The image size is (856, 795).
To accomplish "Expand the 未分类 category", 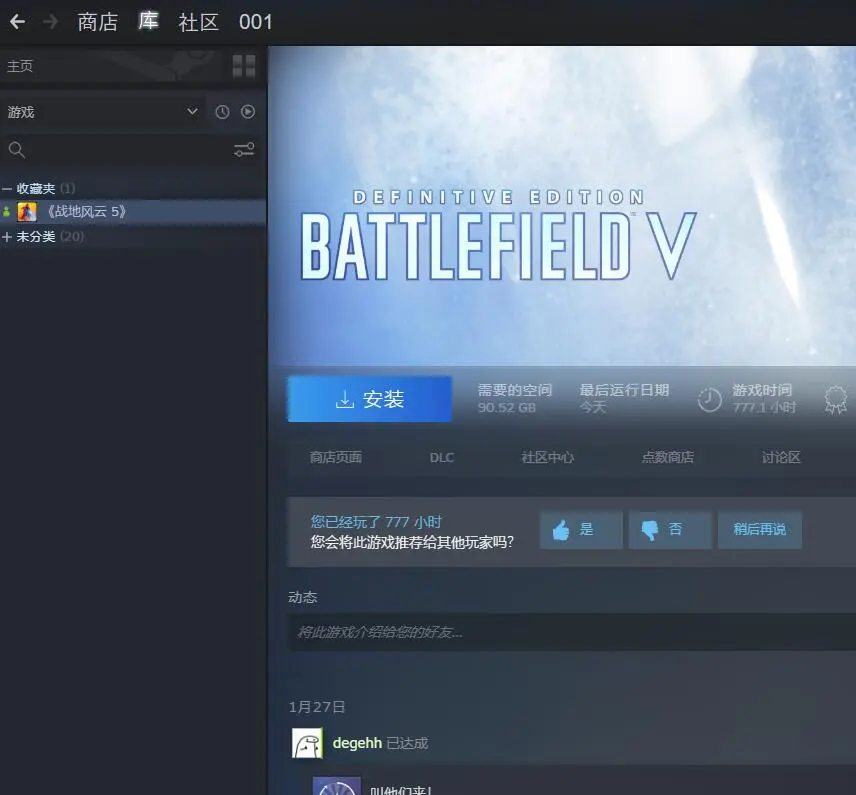I will [x=7, y=237].
